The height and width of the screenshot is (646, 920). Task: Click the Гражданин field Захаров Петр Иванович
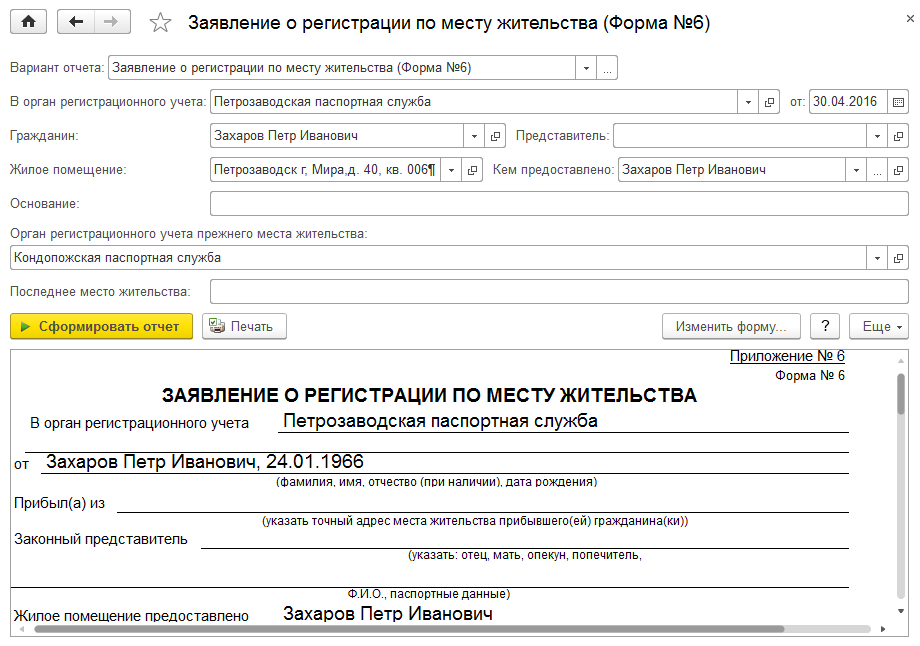[x=337, y=136]
